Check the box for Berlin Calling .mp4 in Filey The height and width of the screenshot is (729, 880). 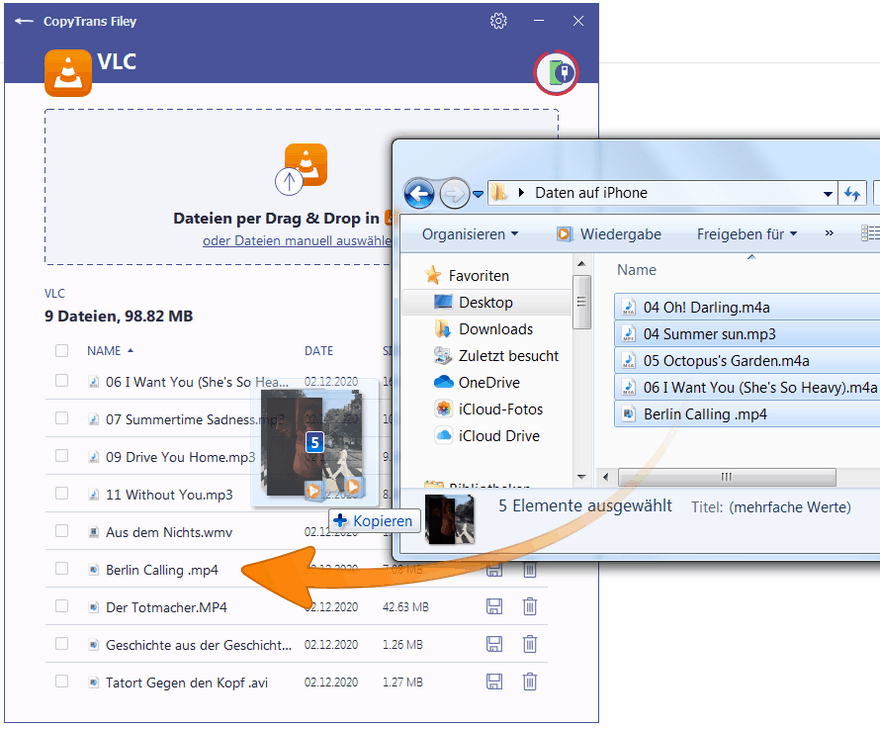click(62, 568)
